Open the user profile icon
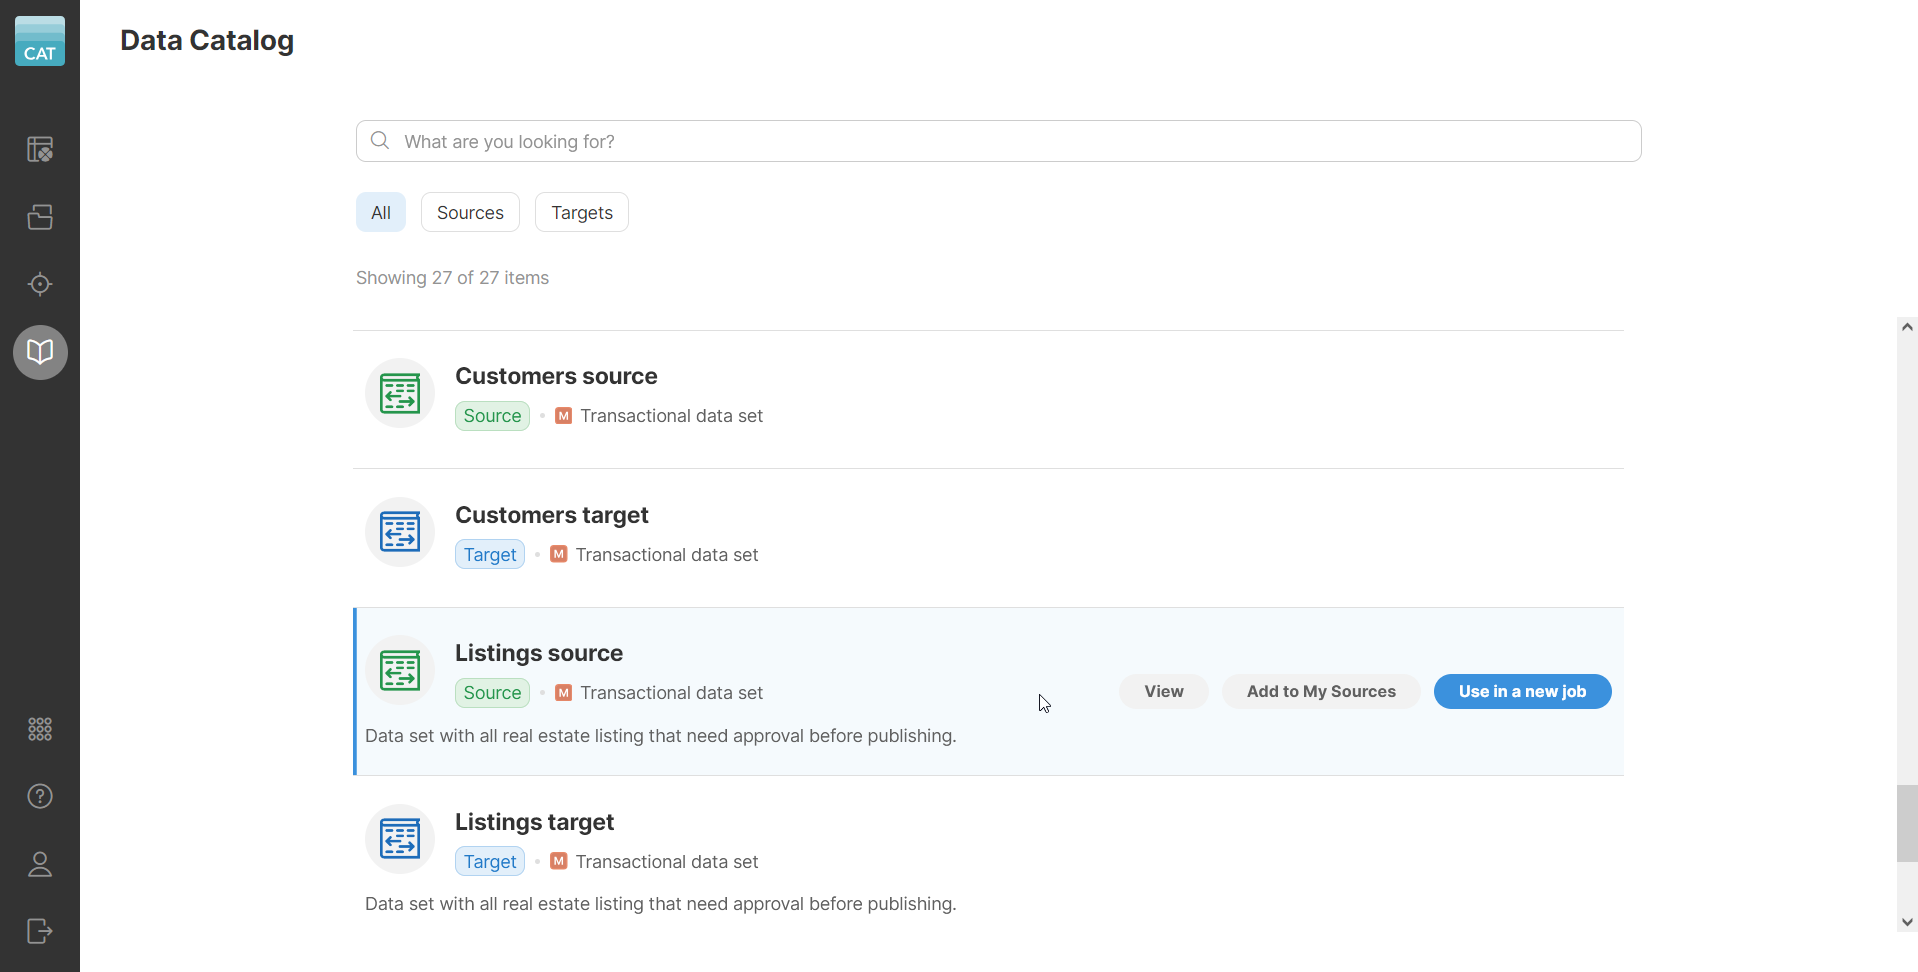1918x972 pixels. (39, 864)
